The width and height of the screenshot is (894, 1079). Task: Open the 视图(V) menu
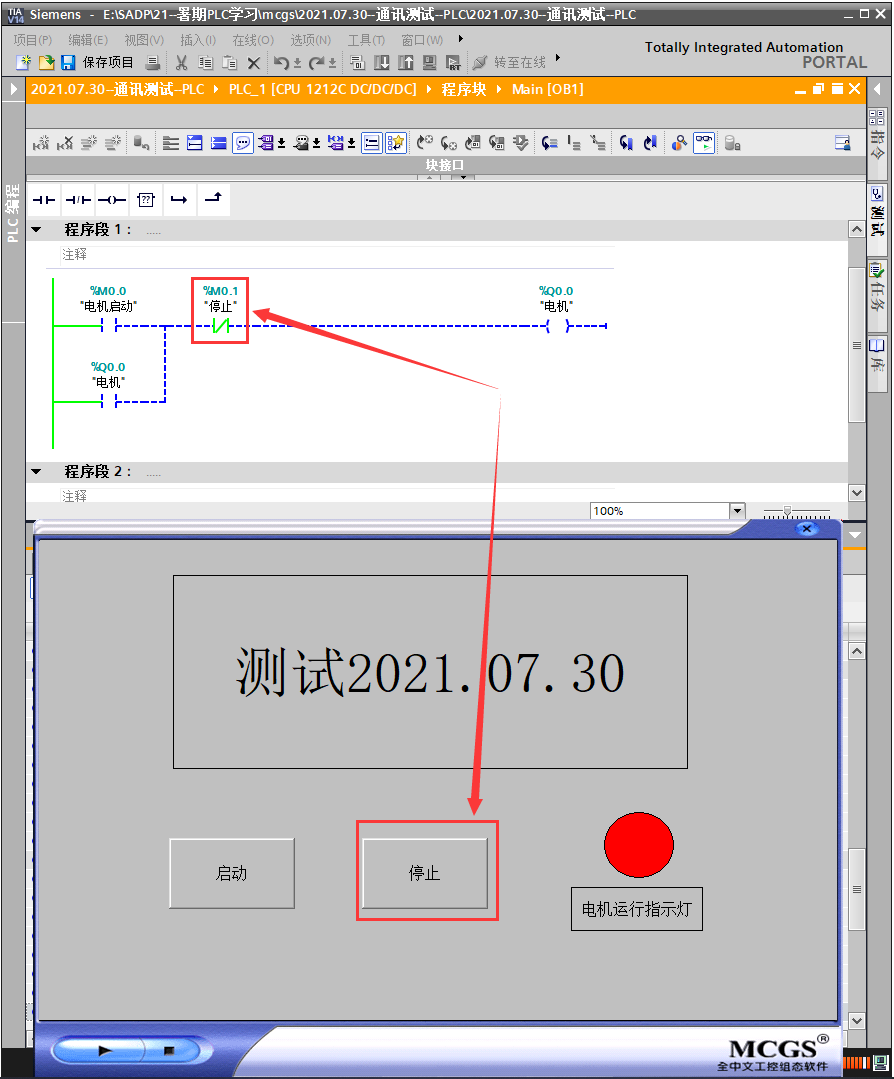click(144, 40)
